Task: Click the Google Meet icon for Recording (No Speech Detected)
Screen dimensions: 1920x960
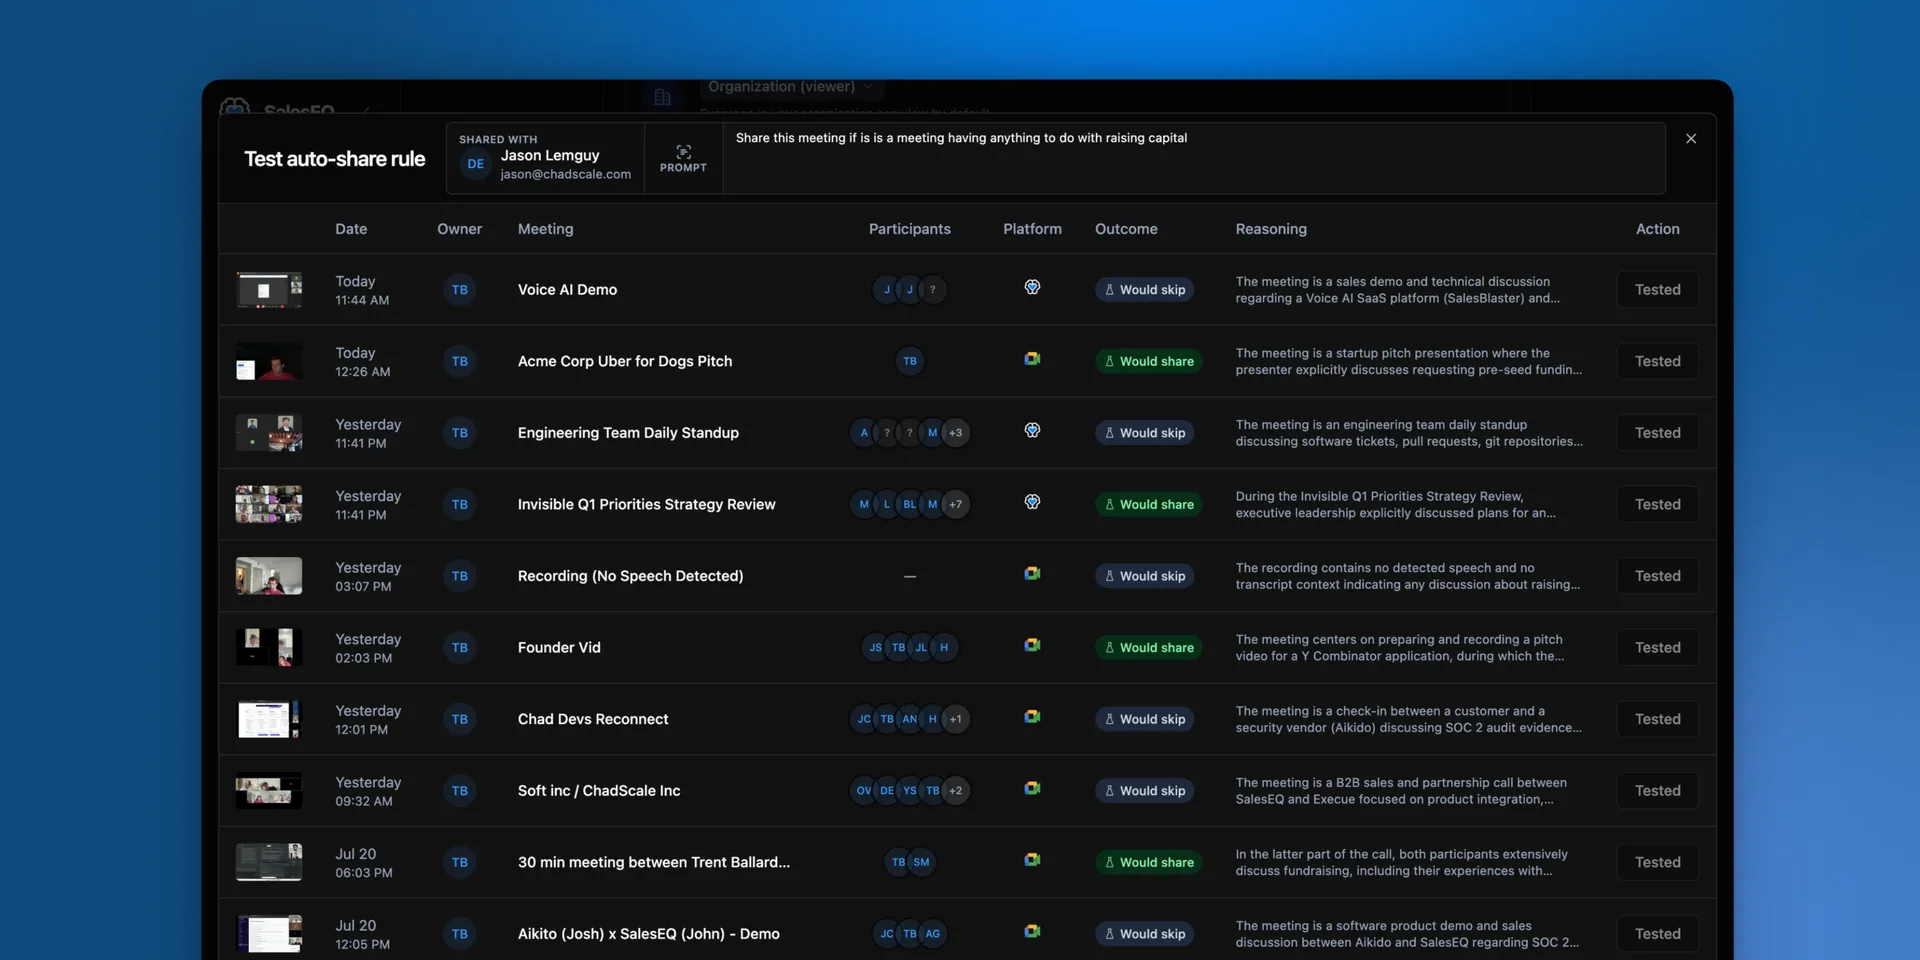Action: [1032, 574]
